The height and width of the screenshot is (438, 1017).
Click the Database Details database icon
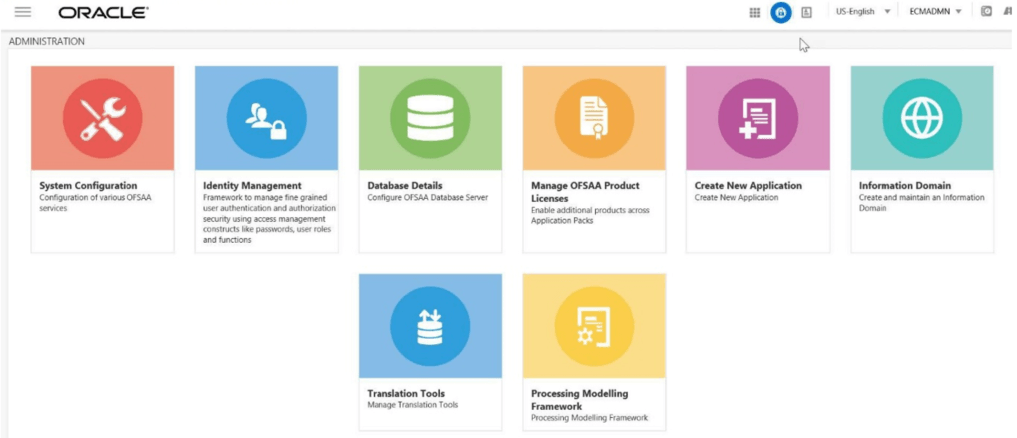pos(430,118)
